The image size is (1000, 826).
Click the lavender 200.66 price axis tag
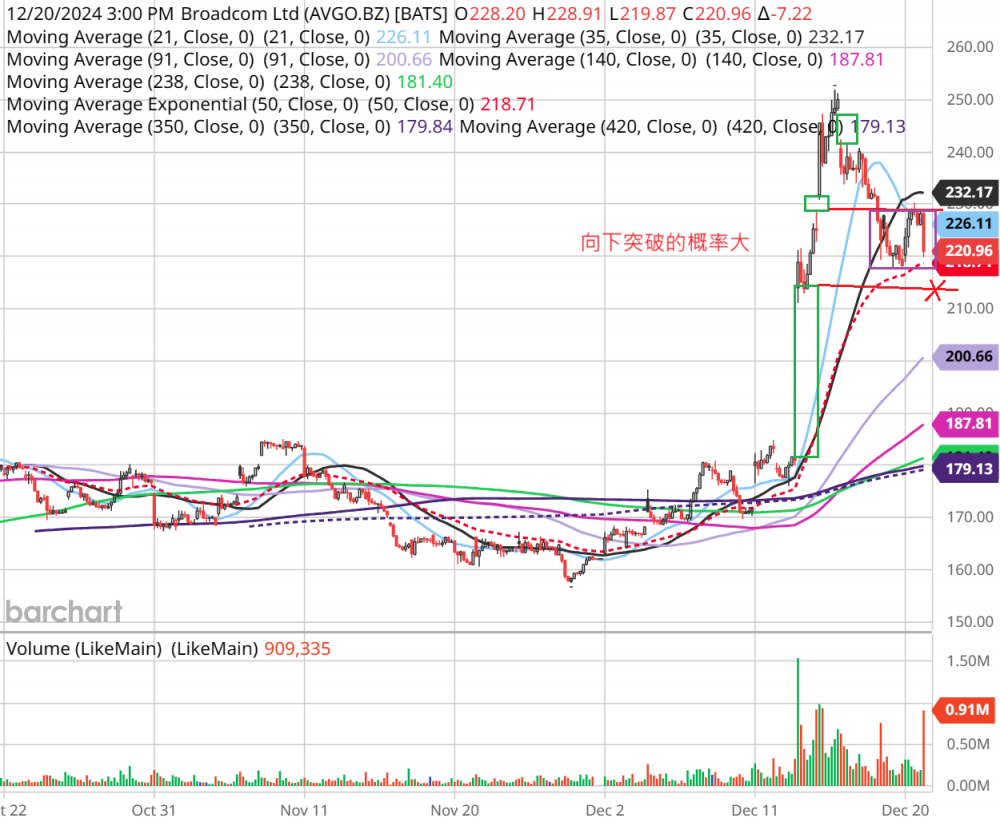point(967,356)
